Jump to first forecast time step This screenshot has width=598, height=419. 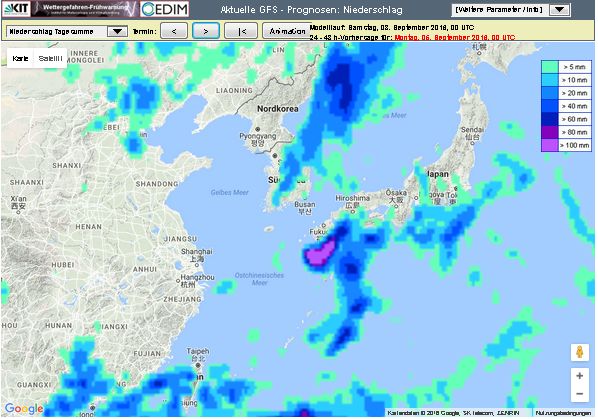(241, 31)
